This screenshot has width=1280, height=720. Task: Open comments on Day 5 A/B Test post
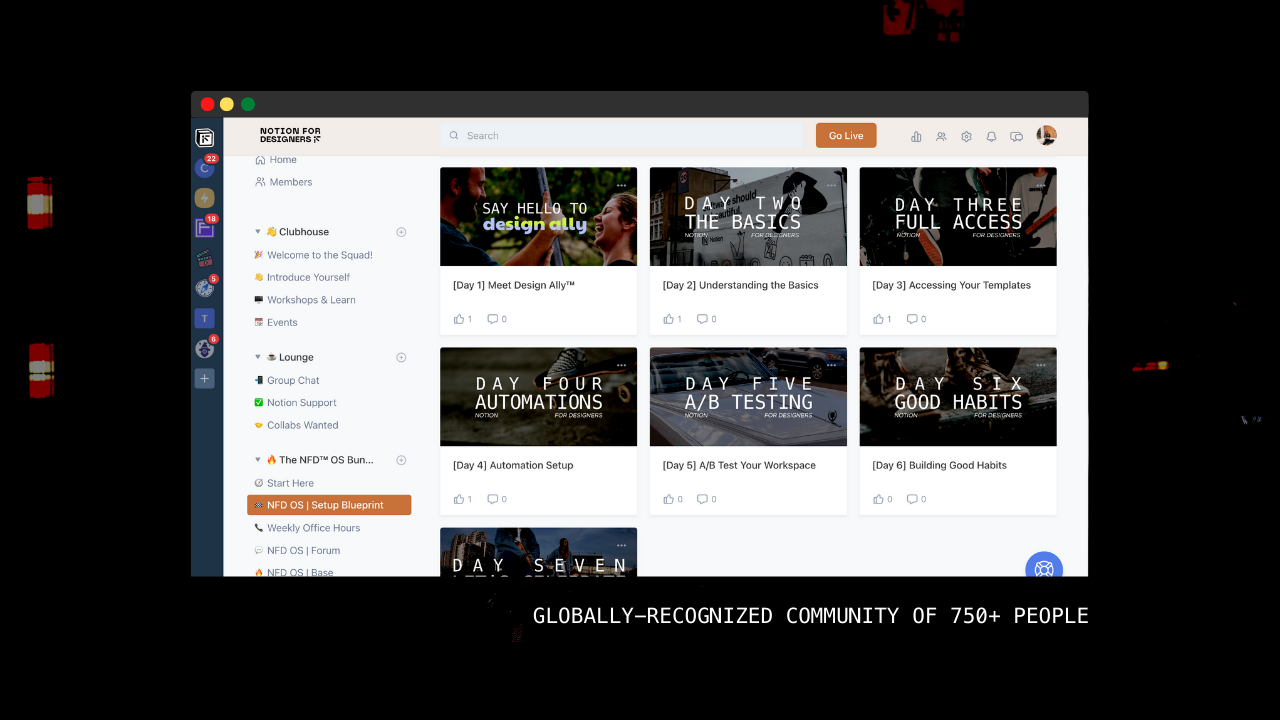click(x=703, y=499)
